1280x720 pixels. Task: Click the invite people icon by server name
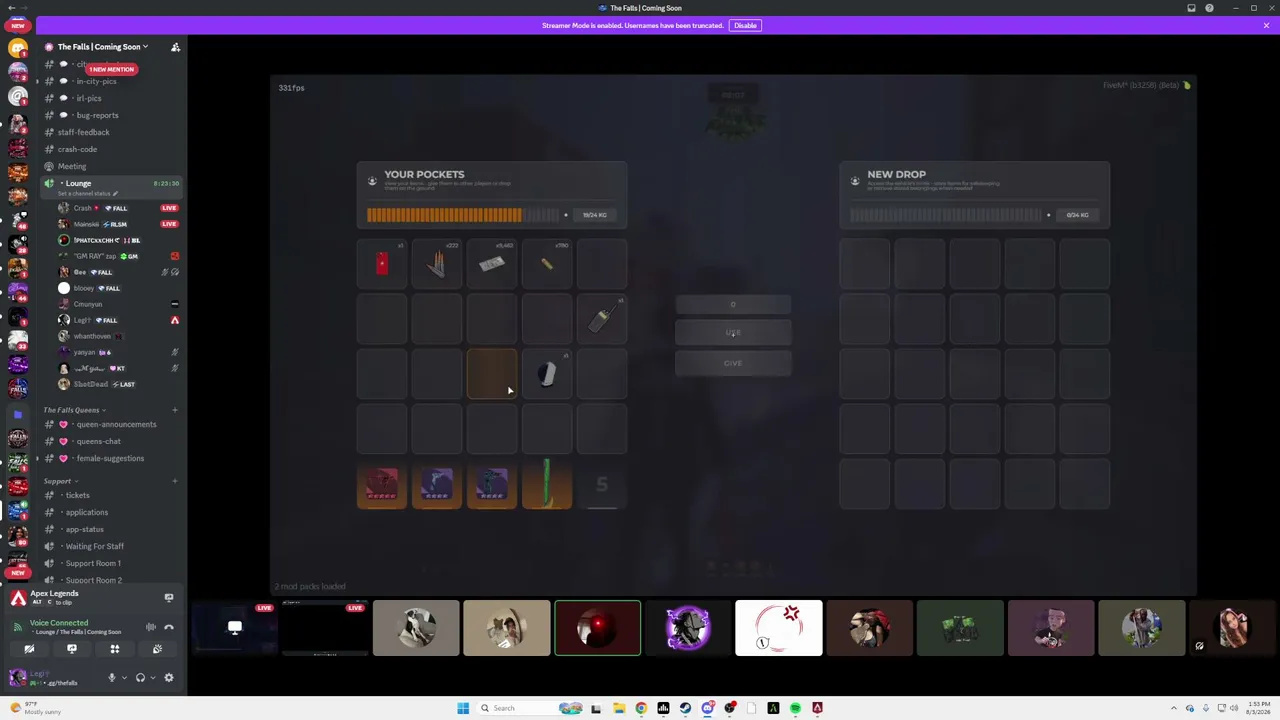[175, 47]
